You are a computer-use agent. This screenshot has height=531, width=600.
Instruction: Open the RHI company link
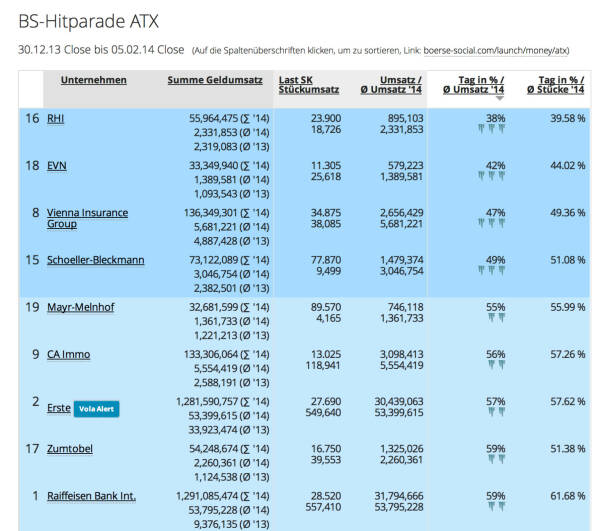click(x=56, y=118)
